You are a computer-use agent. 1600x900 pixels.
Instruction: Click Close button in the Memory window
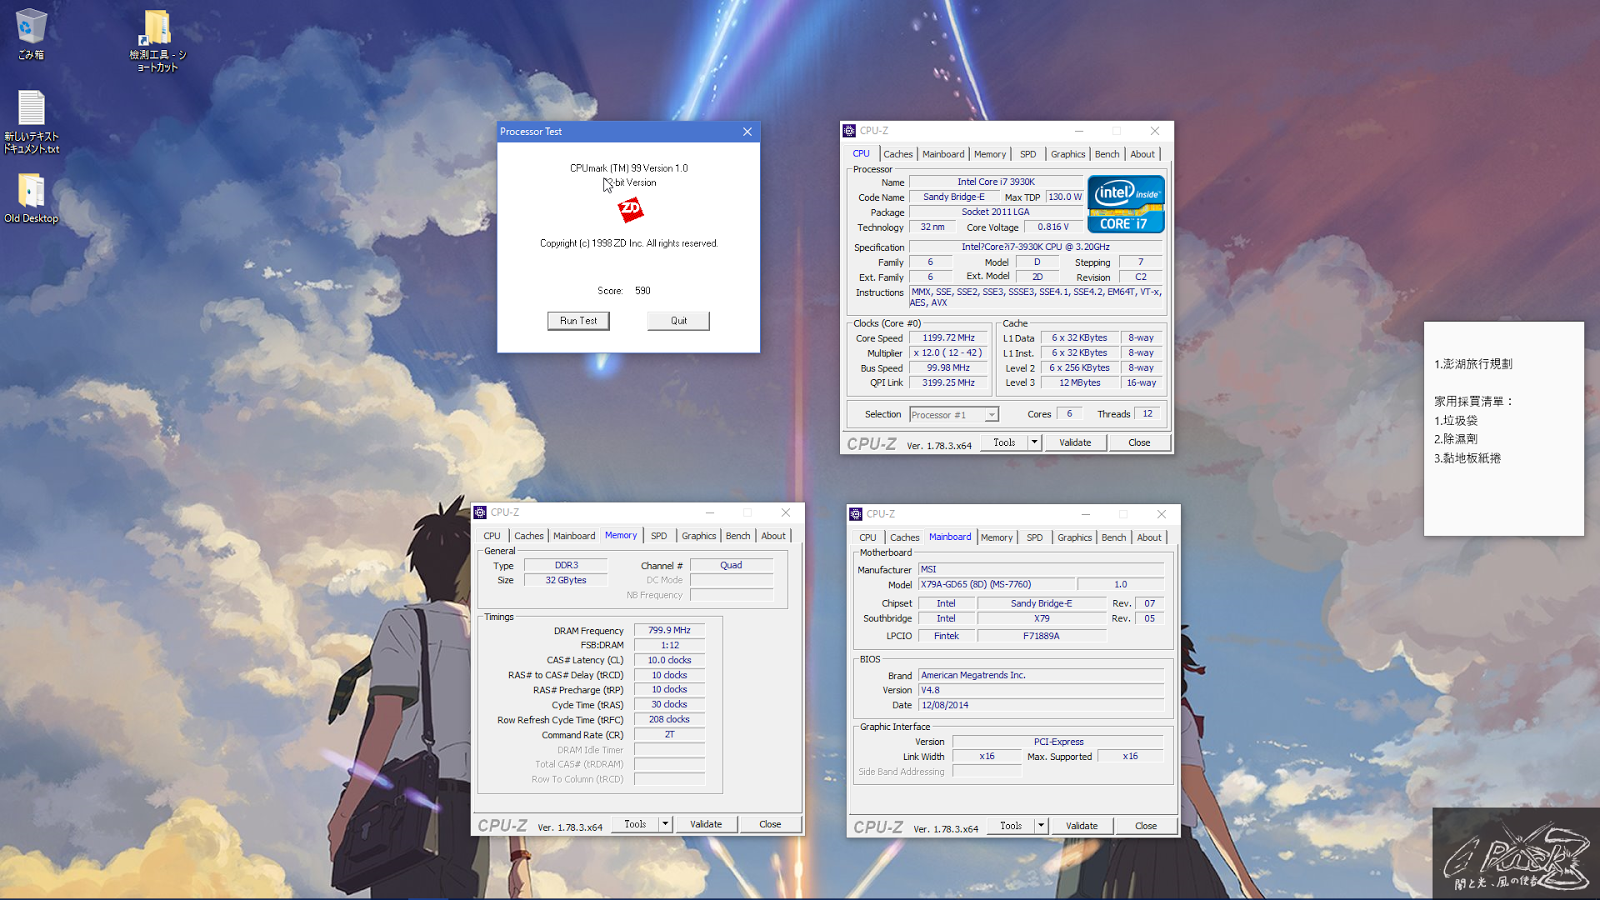point(770,825)
